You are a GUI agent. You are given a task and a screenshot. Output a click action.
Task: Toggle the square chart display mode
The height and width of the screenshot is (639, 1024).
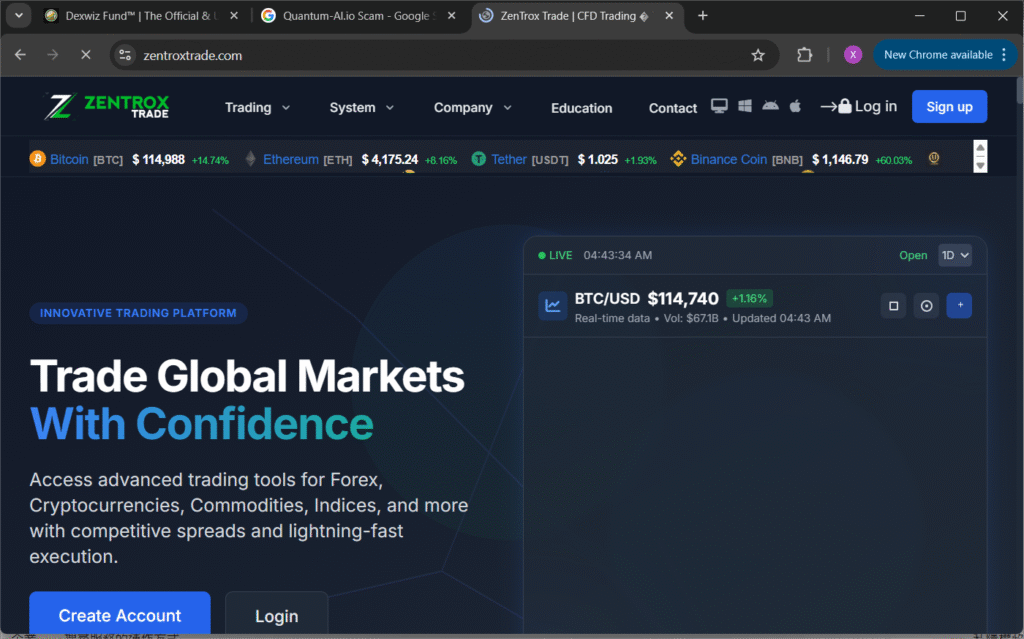(893, 306)
